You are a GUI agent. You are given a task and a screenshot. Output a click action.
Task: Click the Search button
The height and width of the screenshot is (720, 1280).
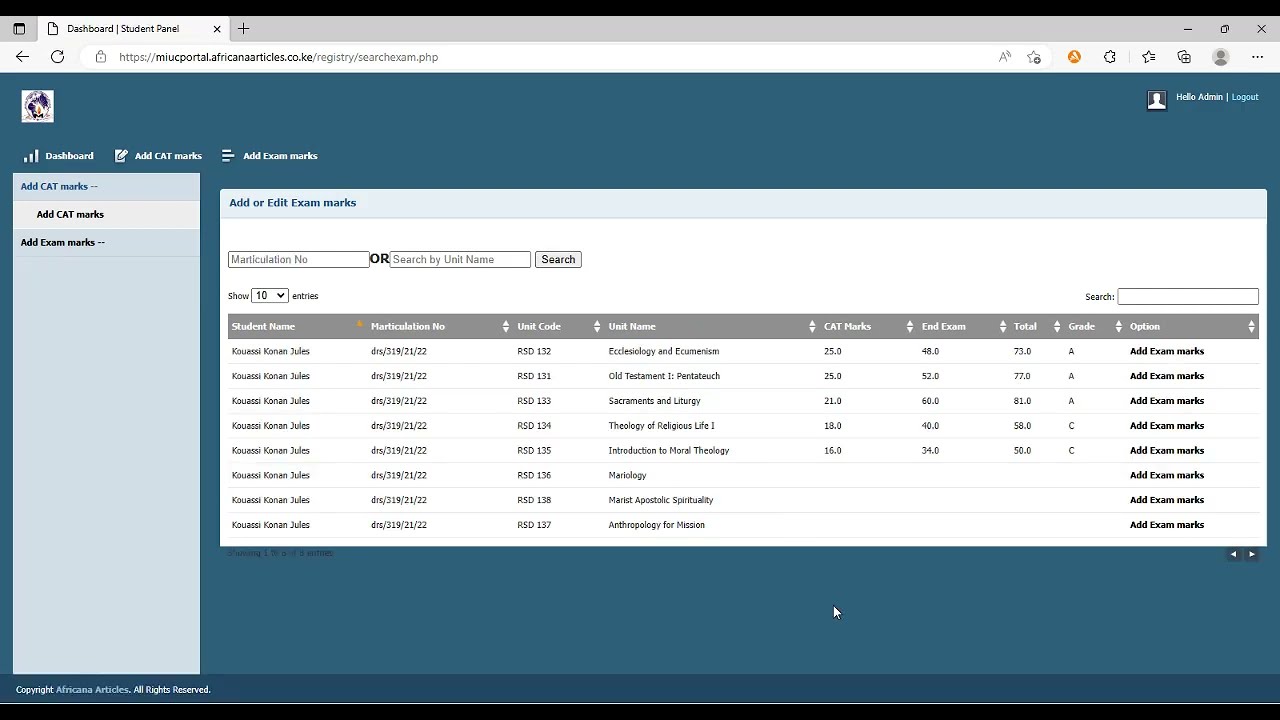click(x=558, y=259)
